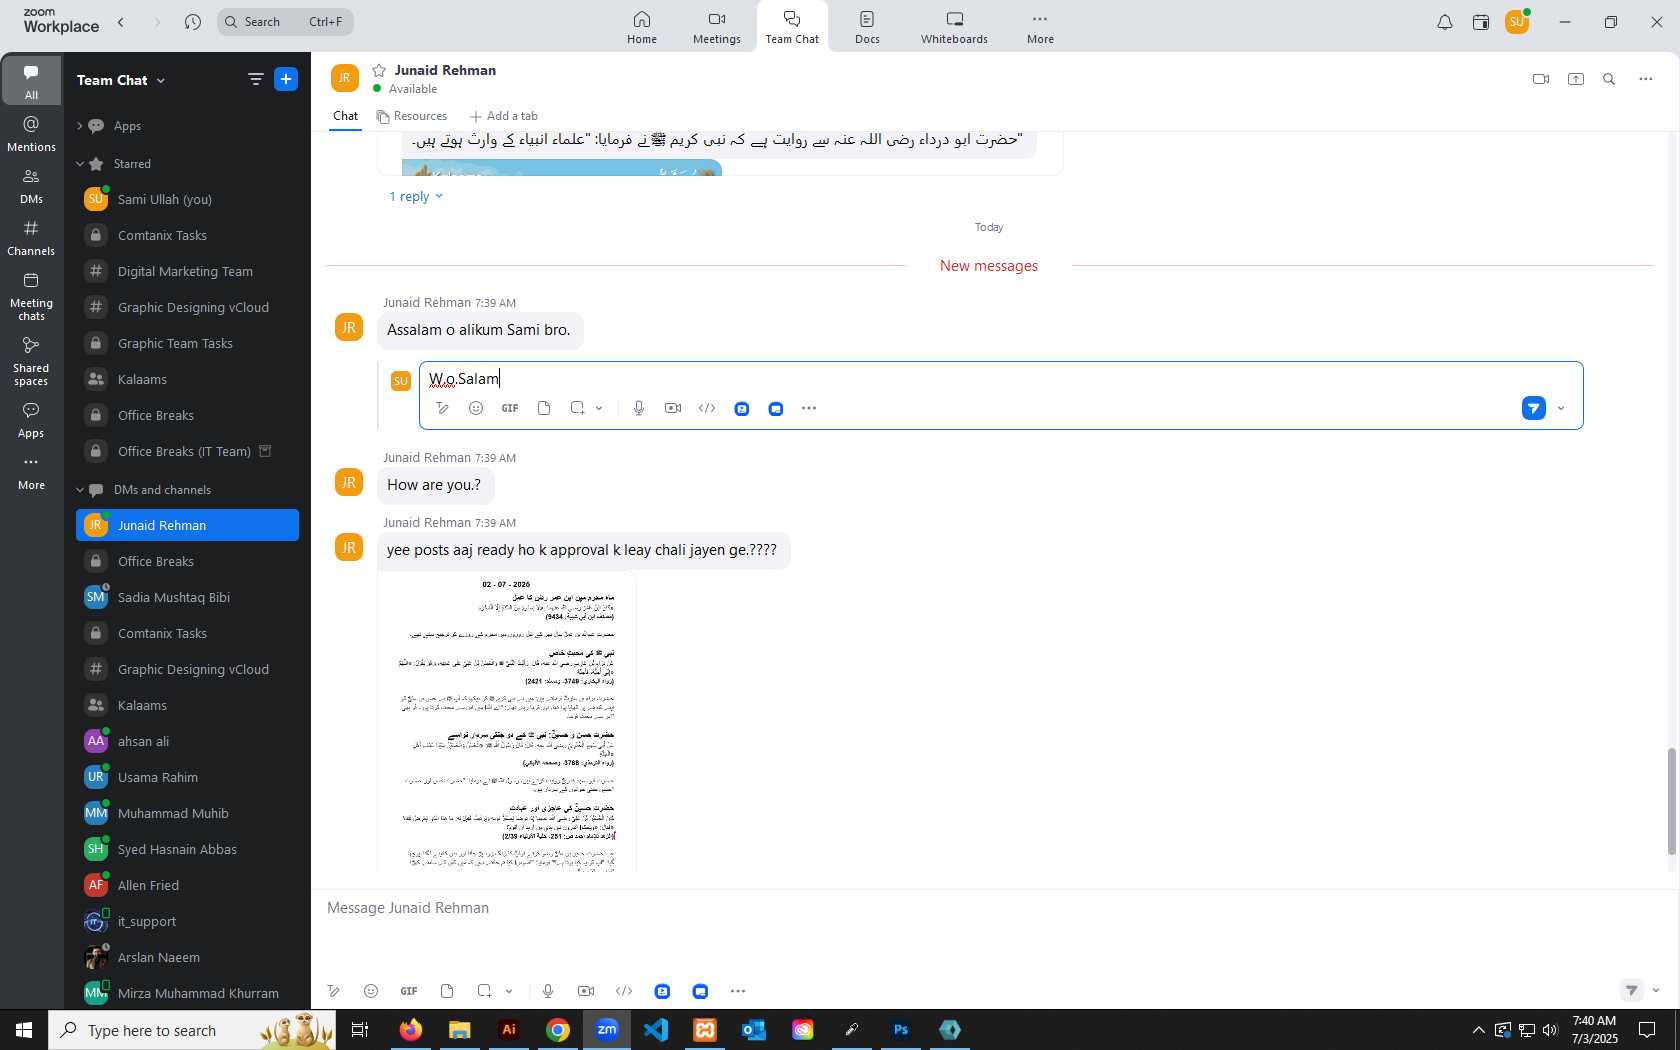Go back with the back arrow
Screen dimensions: 1680x1050
pyautogui.click(x=121, y=22)
